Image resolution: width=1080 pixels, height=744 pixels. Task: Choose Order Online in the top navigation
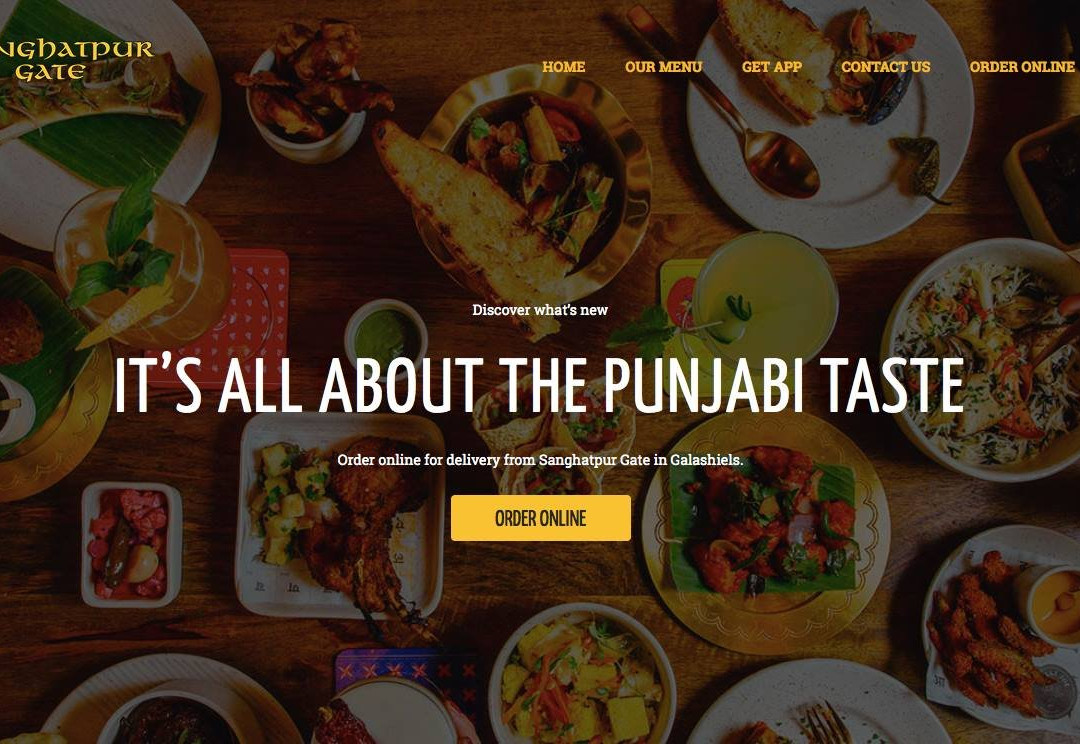click(x=1021, y=67)
